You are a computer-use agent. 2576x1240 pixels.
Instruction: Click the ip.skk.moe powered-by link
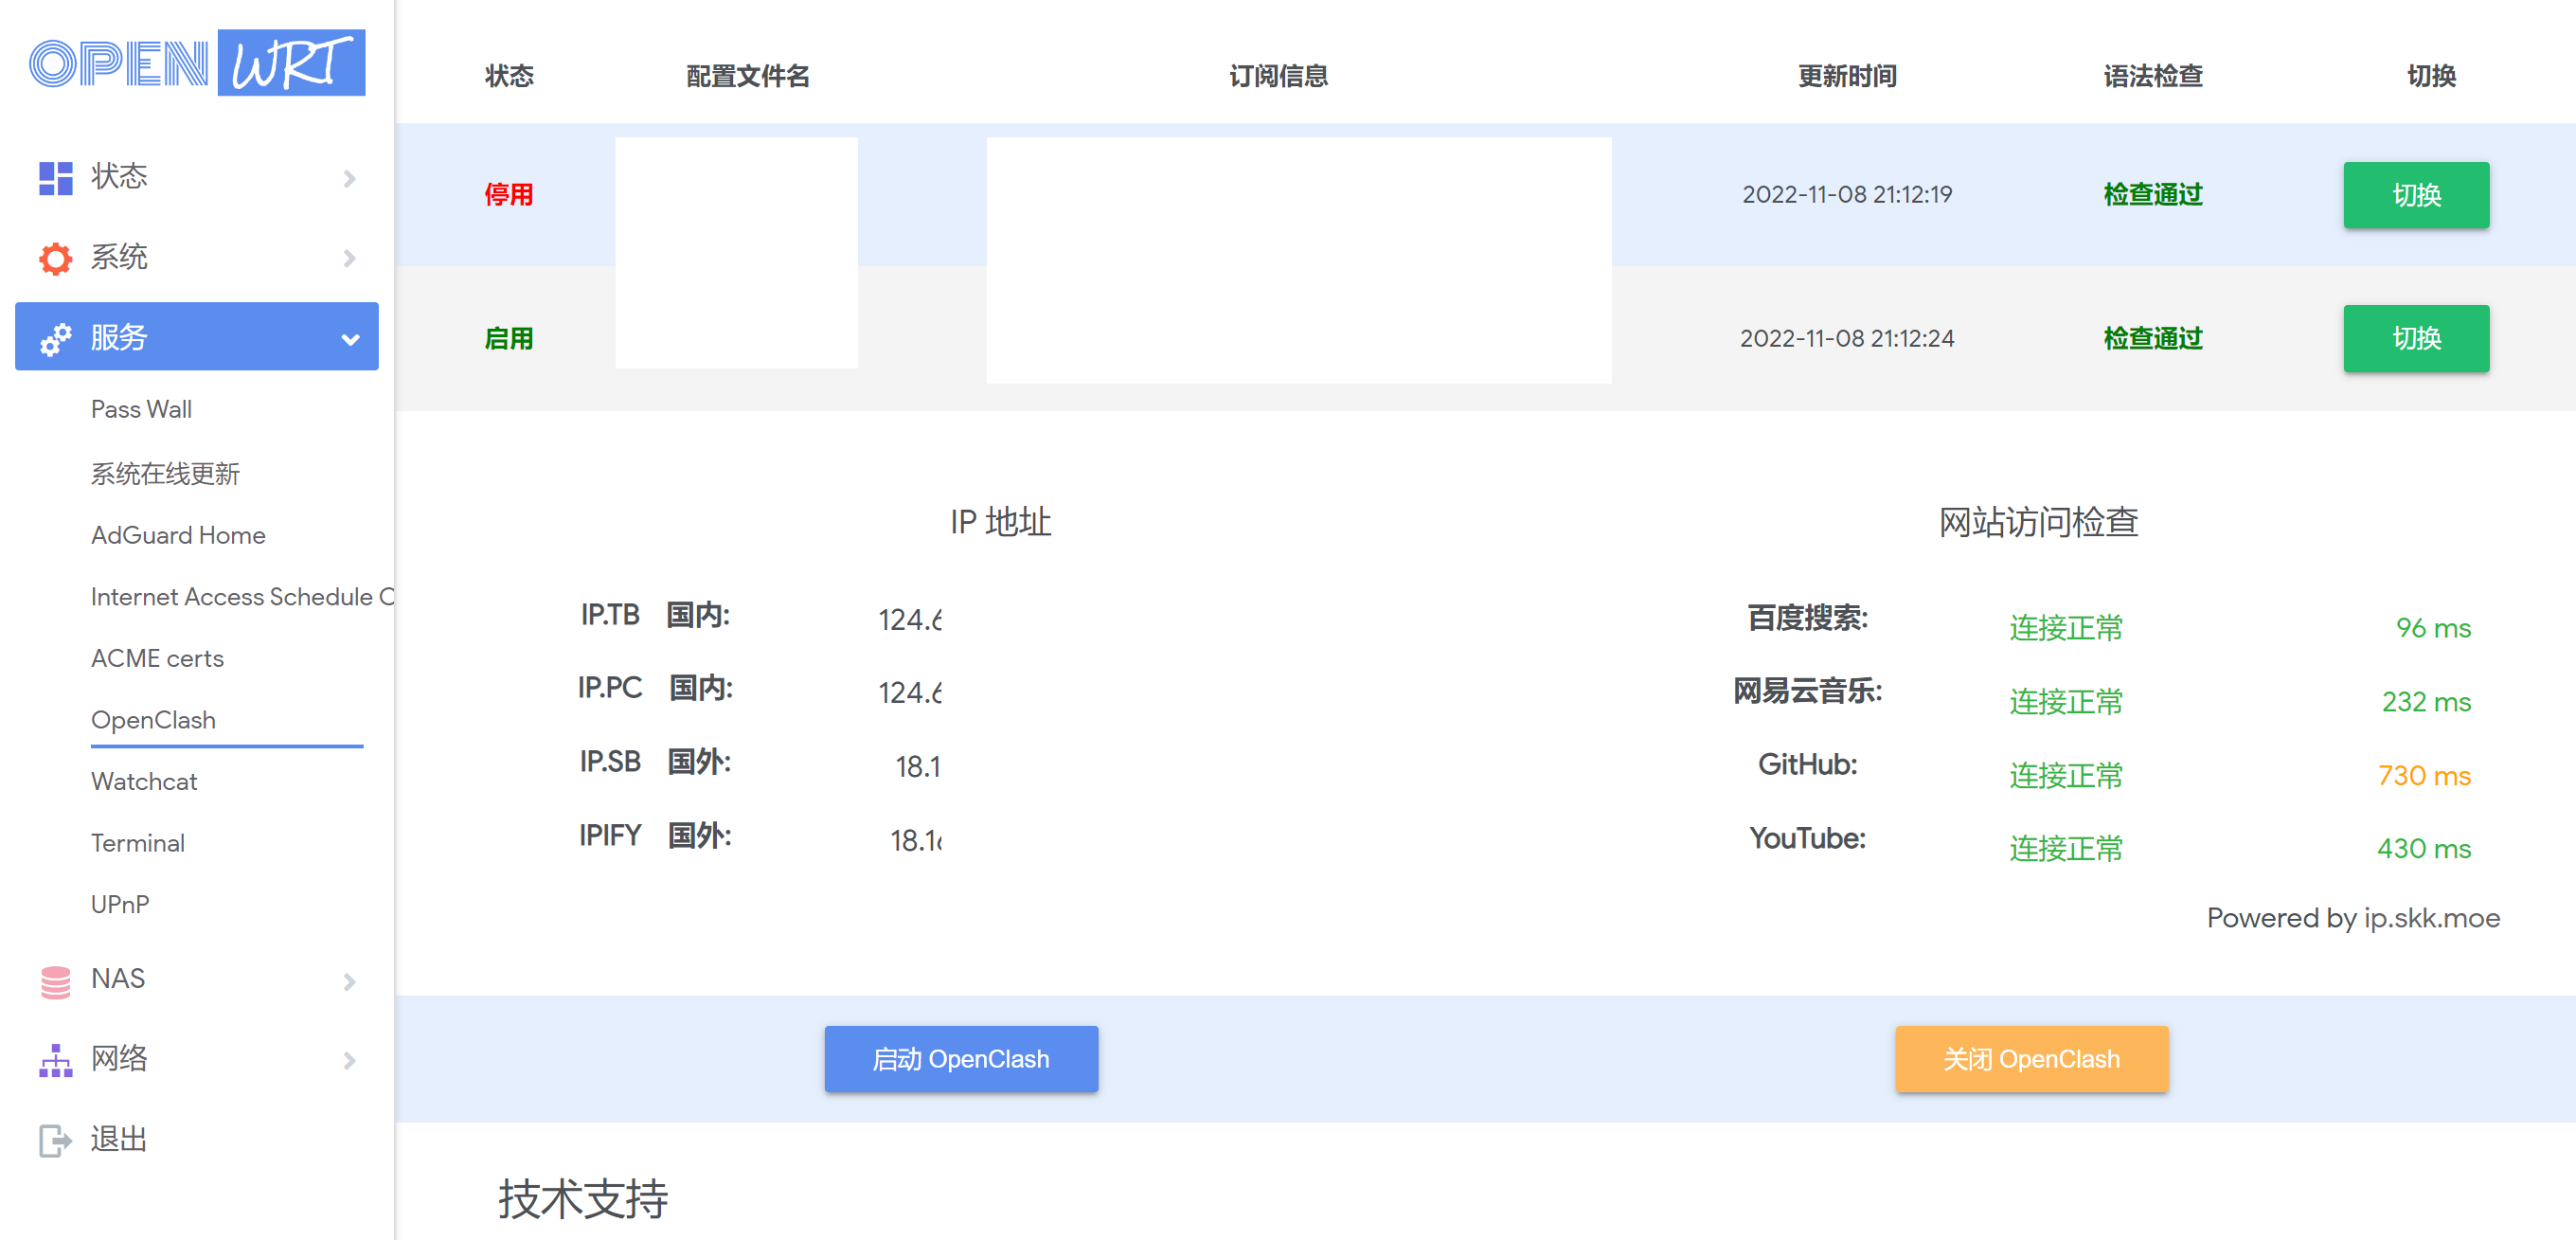2431,918
